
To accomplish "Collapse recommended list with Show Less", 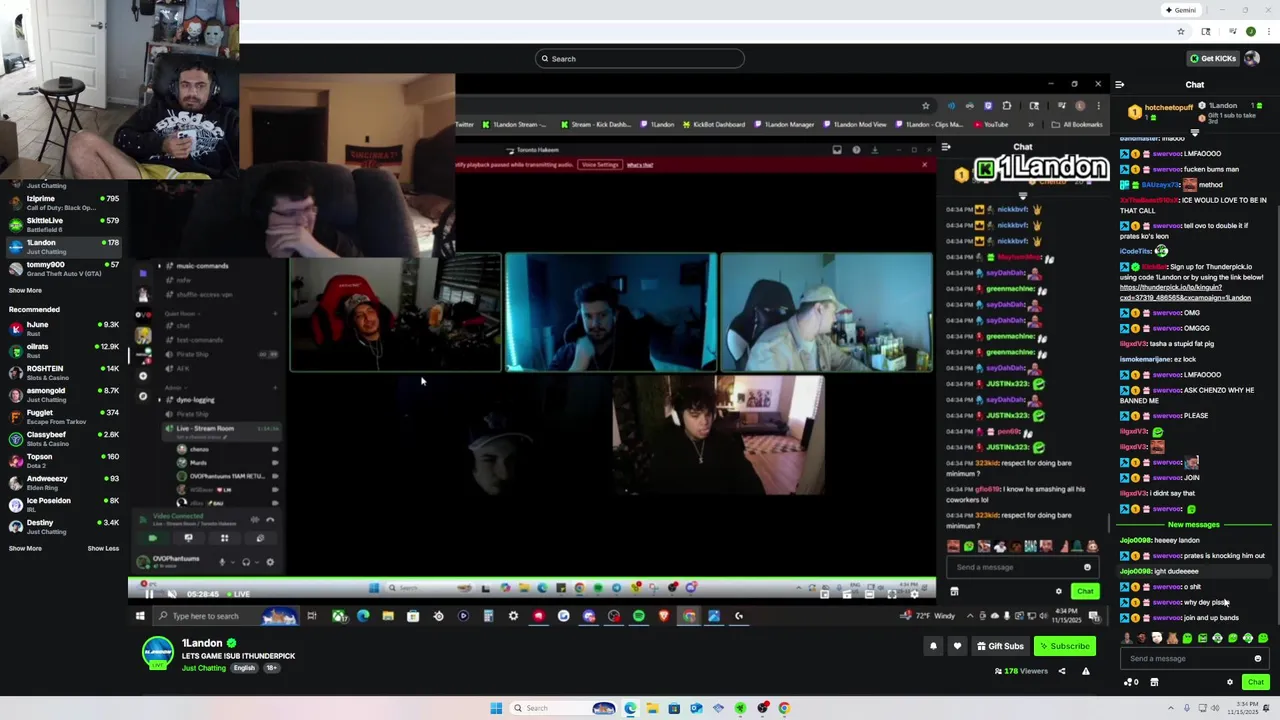I will tap(103, 548).
